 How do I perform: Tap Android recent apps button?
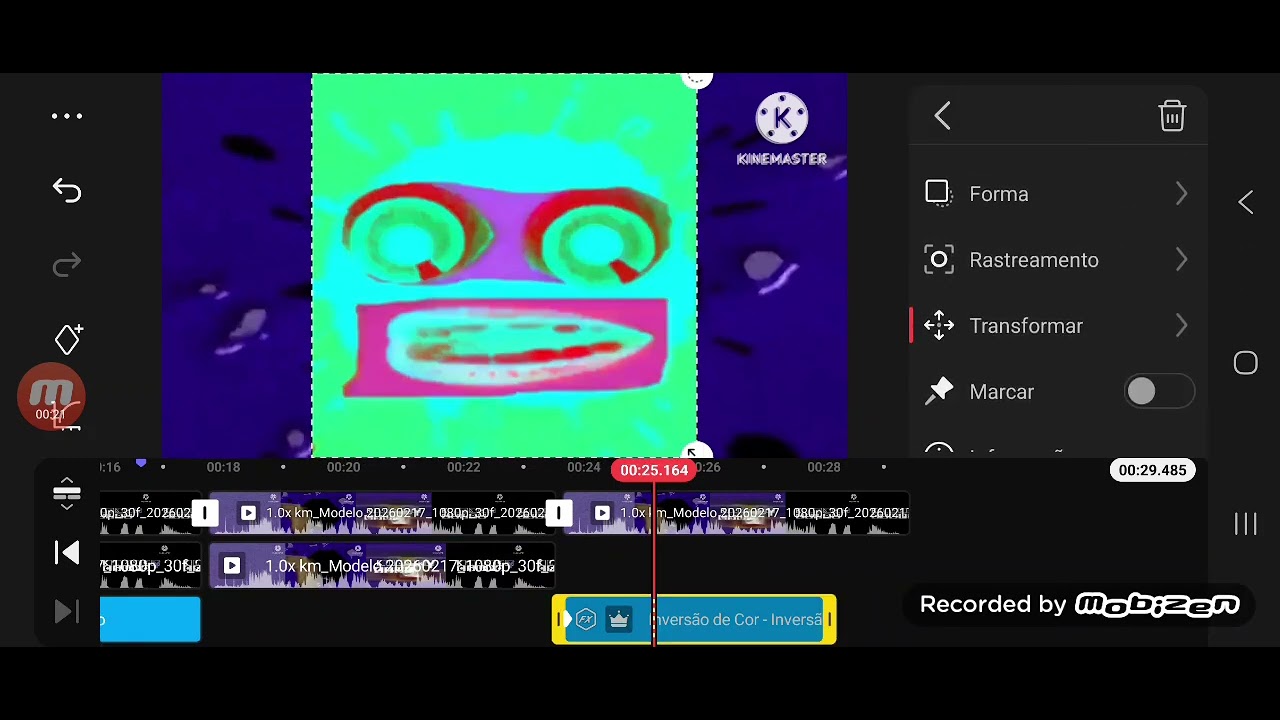(x=1246, y=524)
